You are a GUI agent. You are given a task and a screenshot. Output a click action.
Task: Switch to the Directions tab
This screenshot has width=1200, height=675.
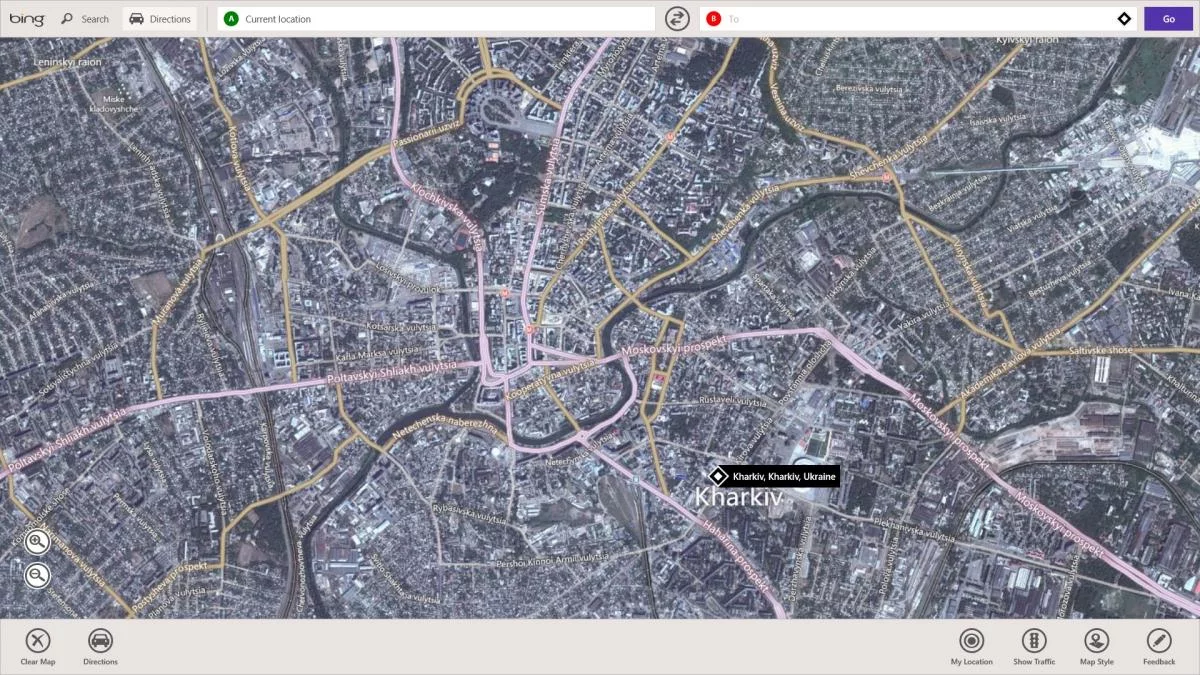[160, 19]
